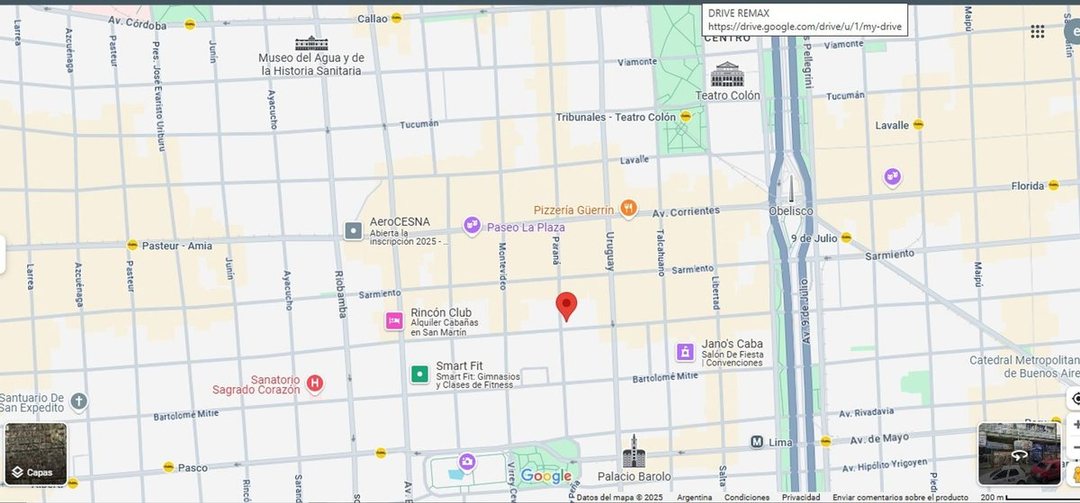Click the Palacio Barolo tower icon
Image resolution: width=1080 pixels, height=503 pixels.
(634, 451)
